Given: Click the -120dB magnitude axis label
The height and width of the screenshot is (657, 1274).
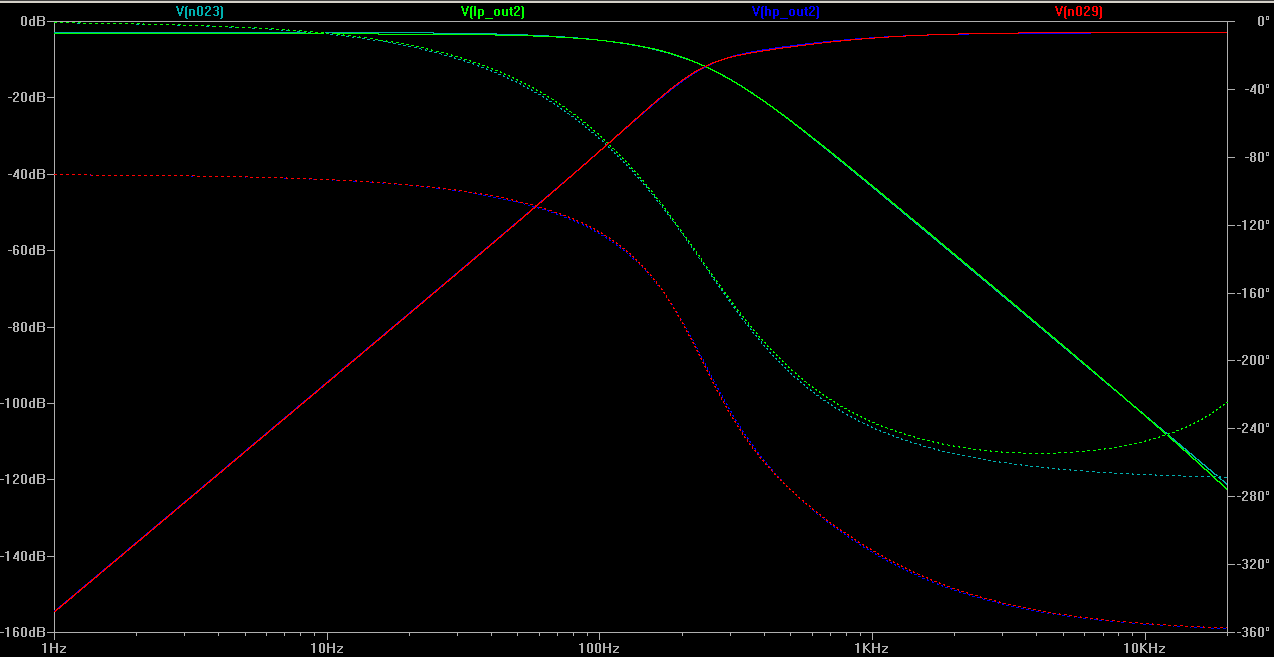Looking at the screenshot, I should click(25, 480).
